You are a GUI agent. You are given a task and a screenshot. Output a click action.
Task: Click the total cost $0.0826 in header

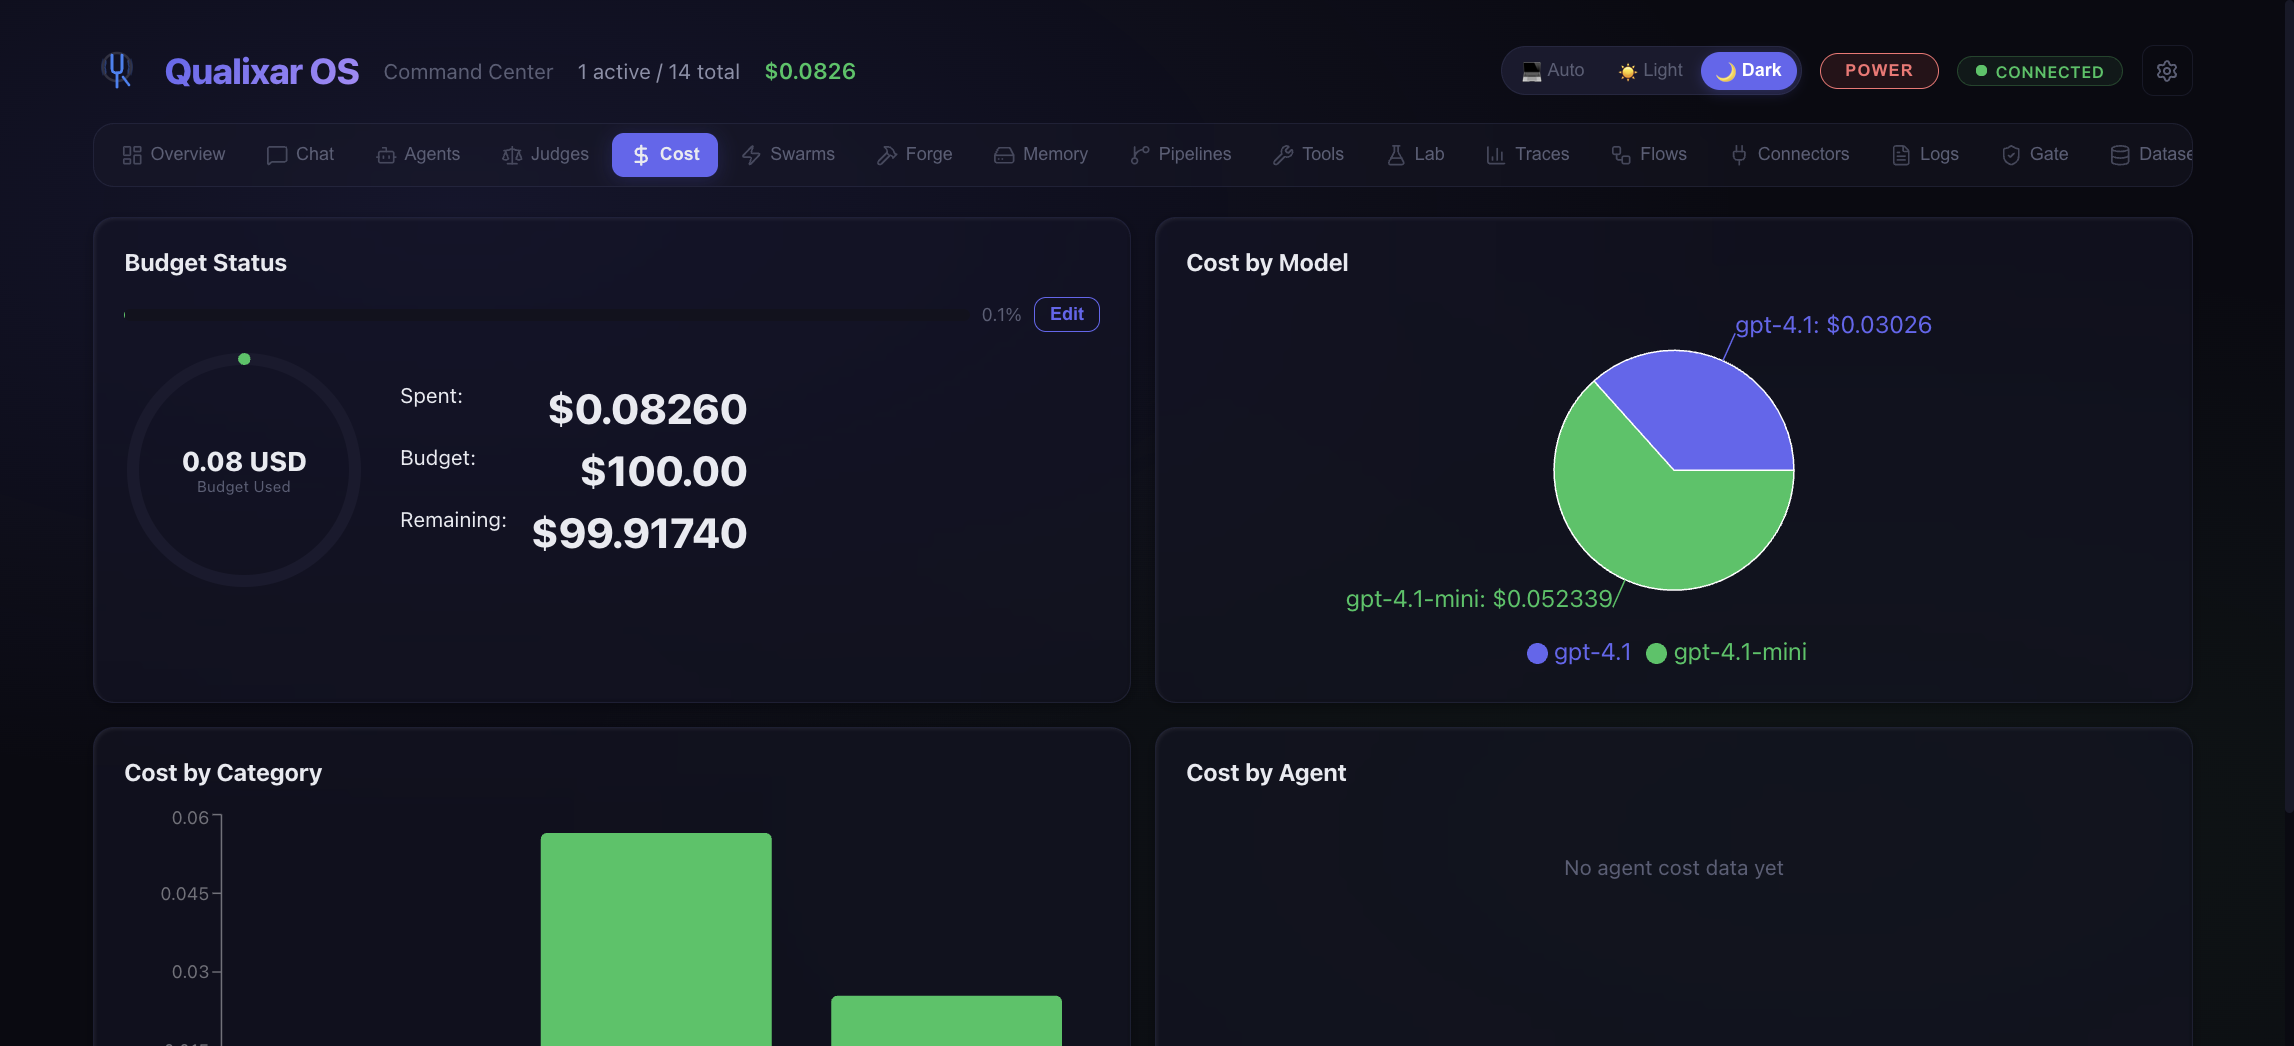click(x=810, y=72)
